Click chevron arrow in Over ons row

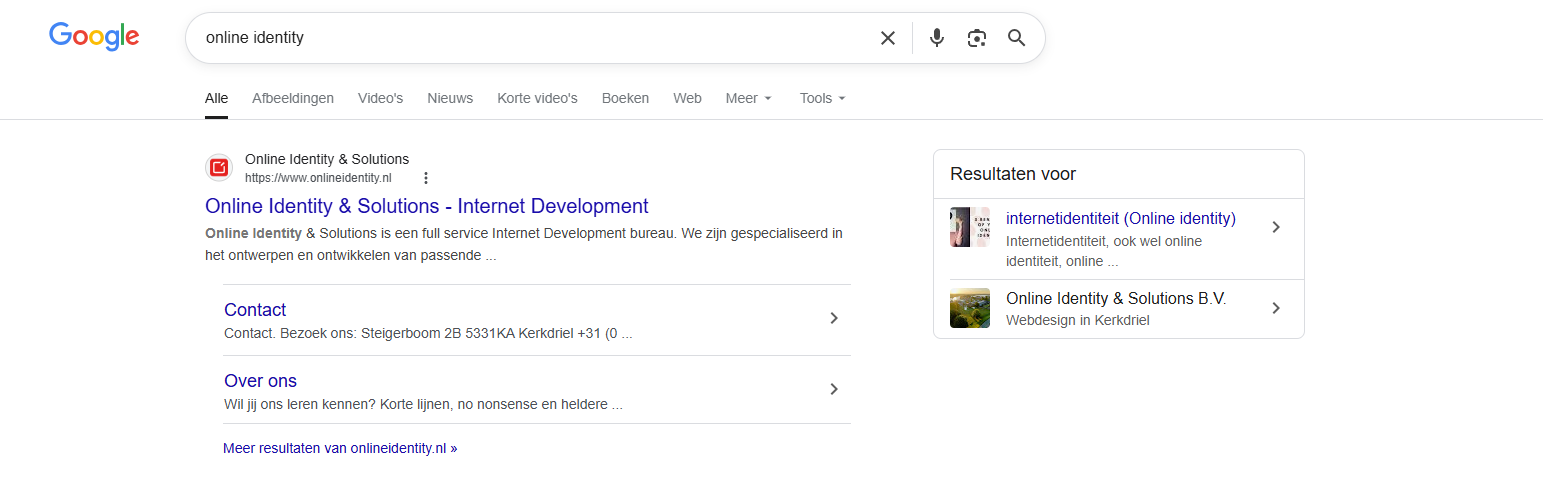834,390
